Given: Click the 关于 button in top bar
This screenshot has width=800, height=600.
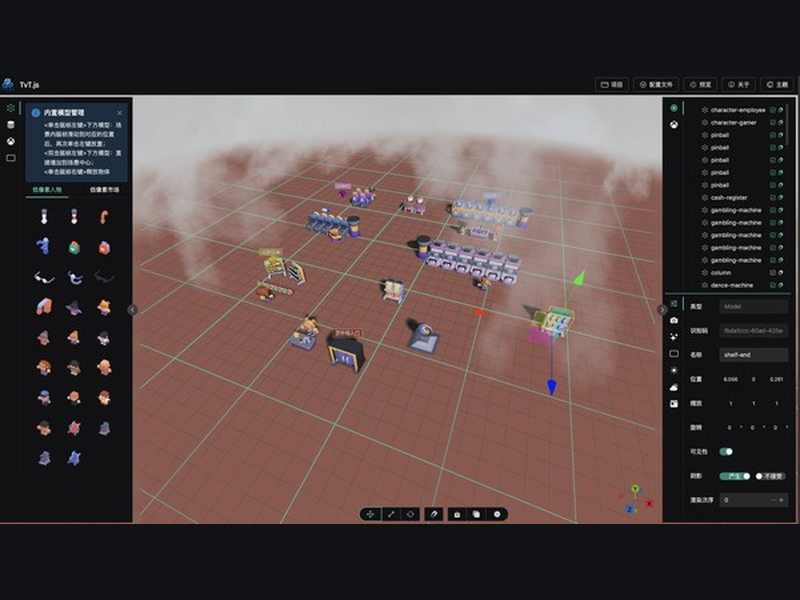Looking at the screenshot, I should click(738, 85).
